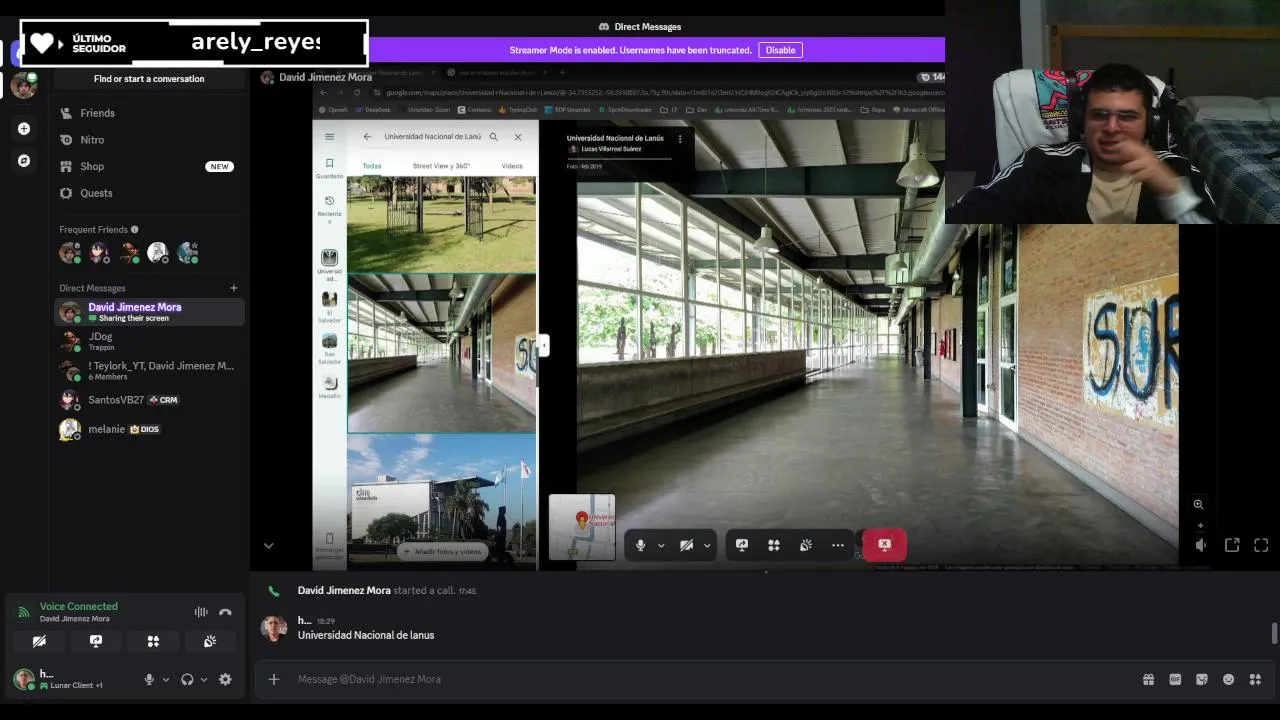The image size is (1280, 720).
Task: Toggle camera in call control bar
Action: click(x=686, y=545)
